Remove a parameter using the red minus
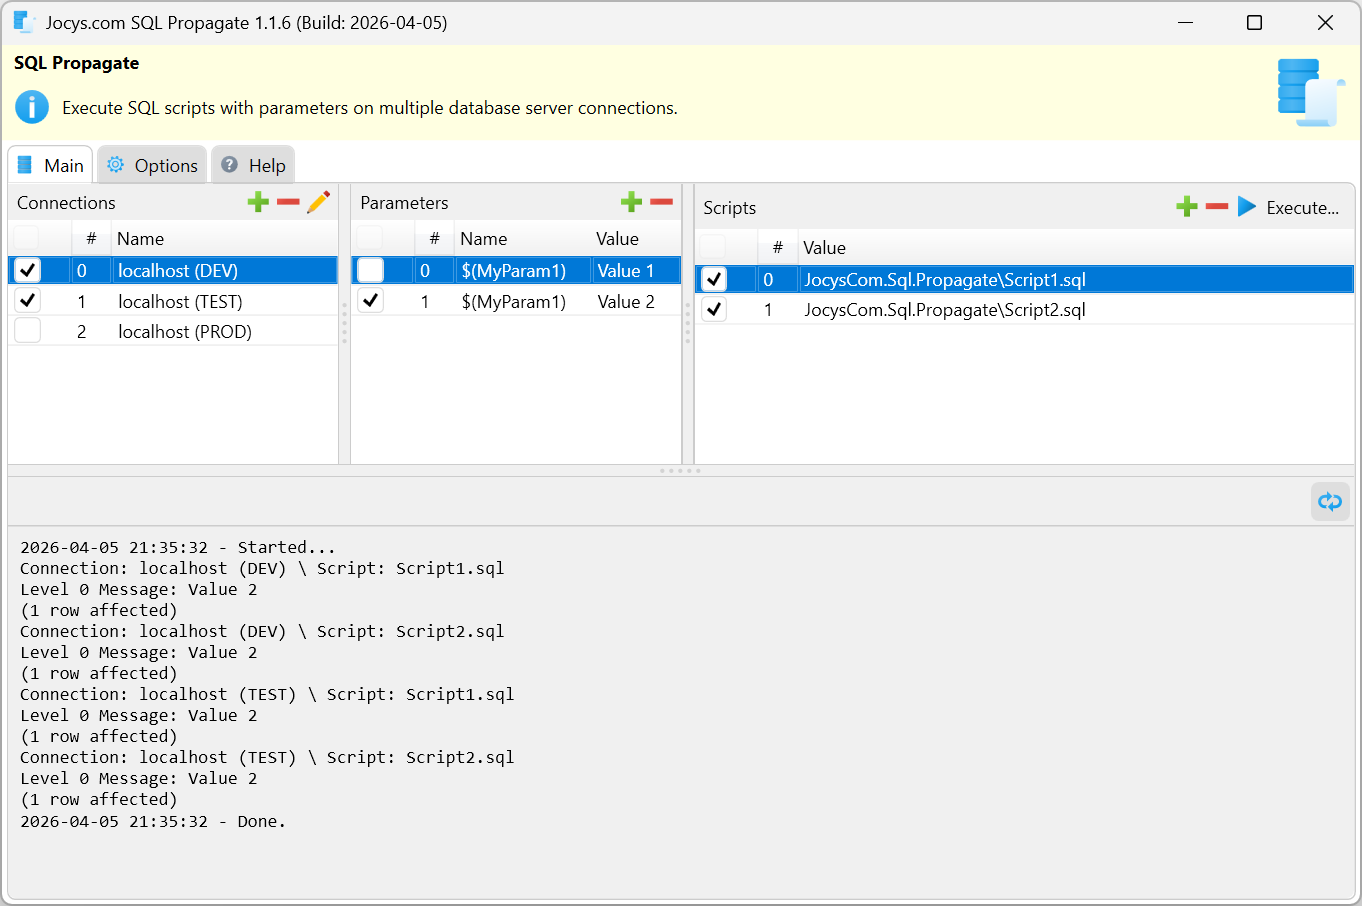1362x906 pixels. [661, 202]
